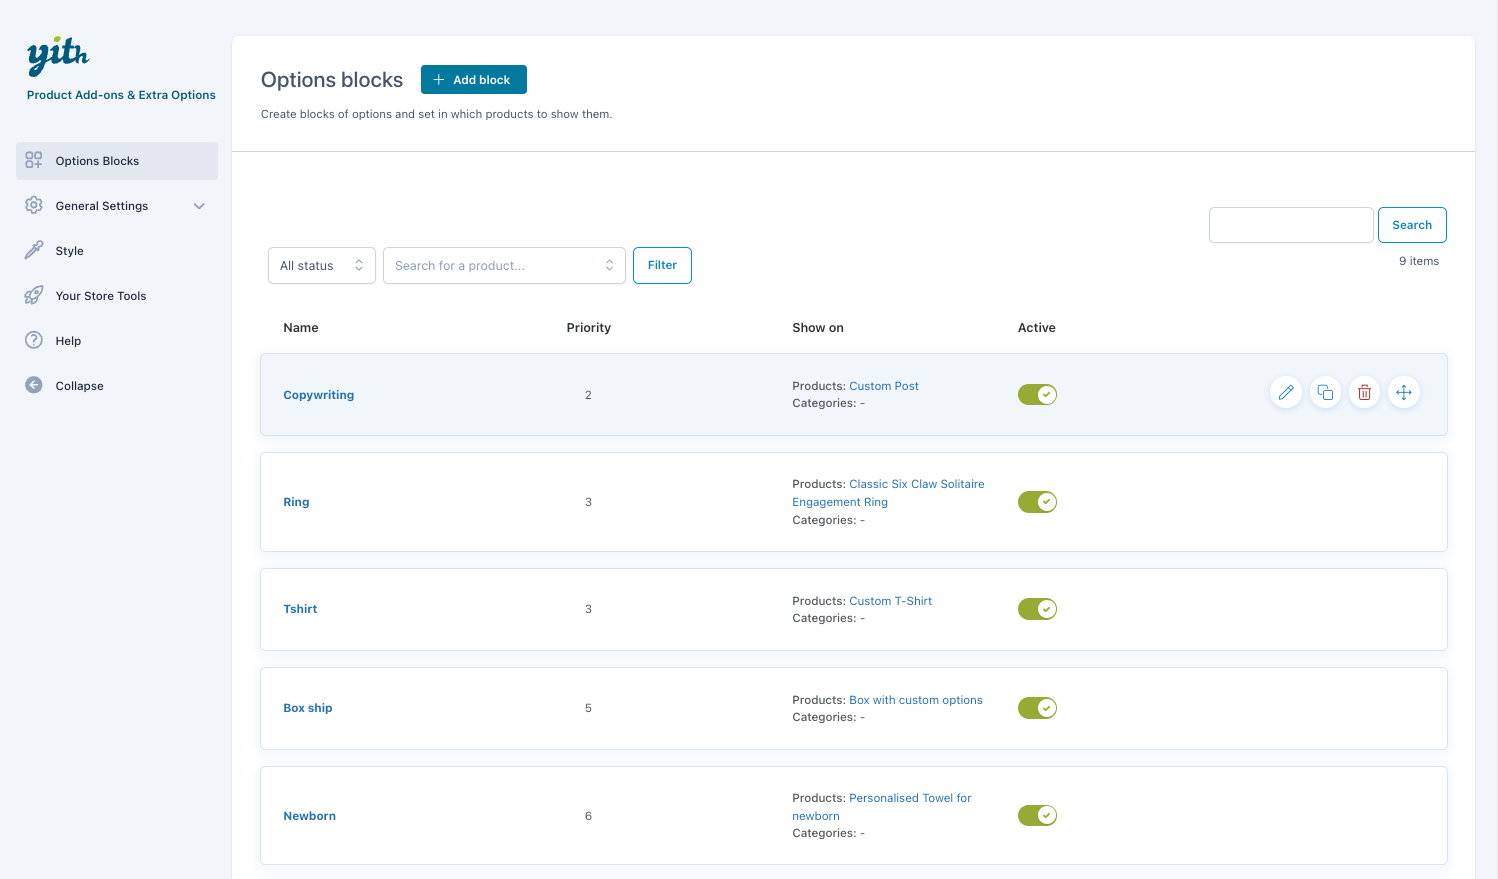
Task: Disable the Copywriting block active toggle
Action: (1037, 395)
